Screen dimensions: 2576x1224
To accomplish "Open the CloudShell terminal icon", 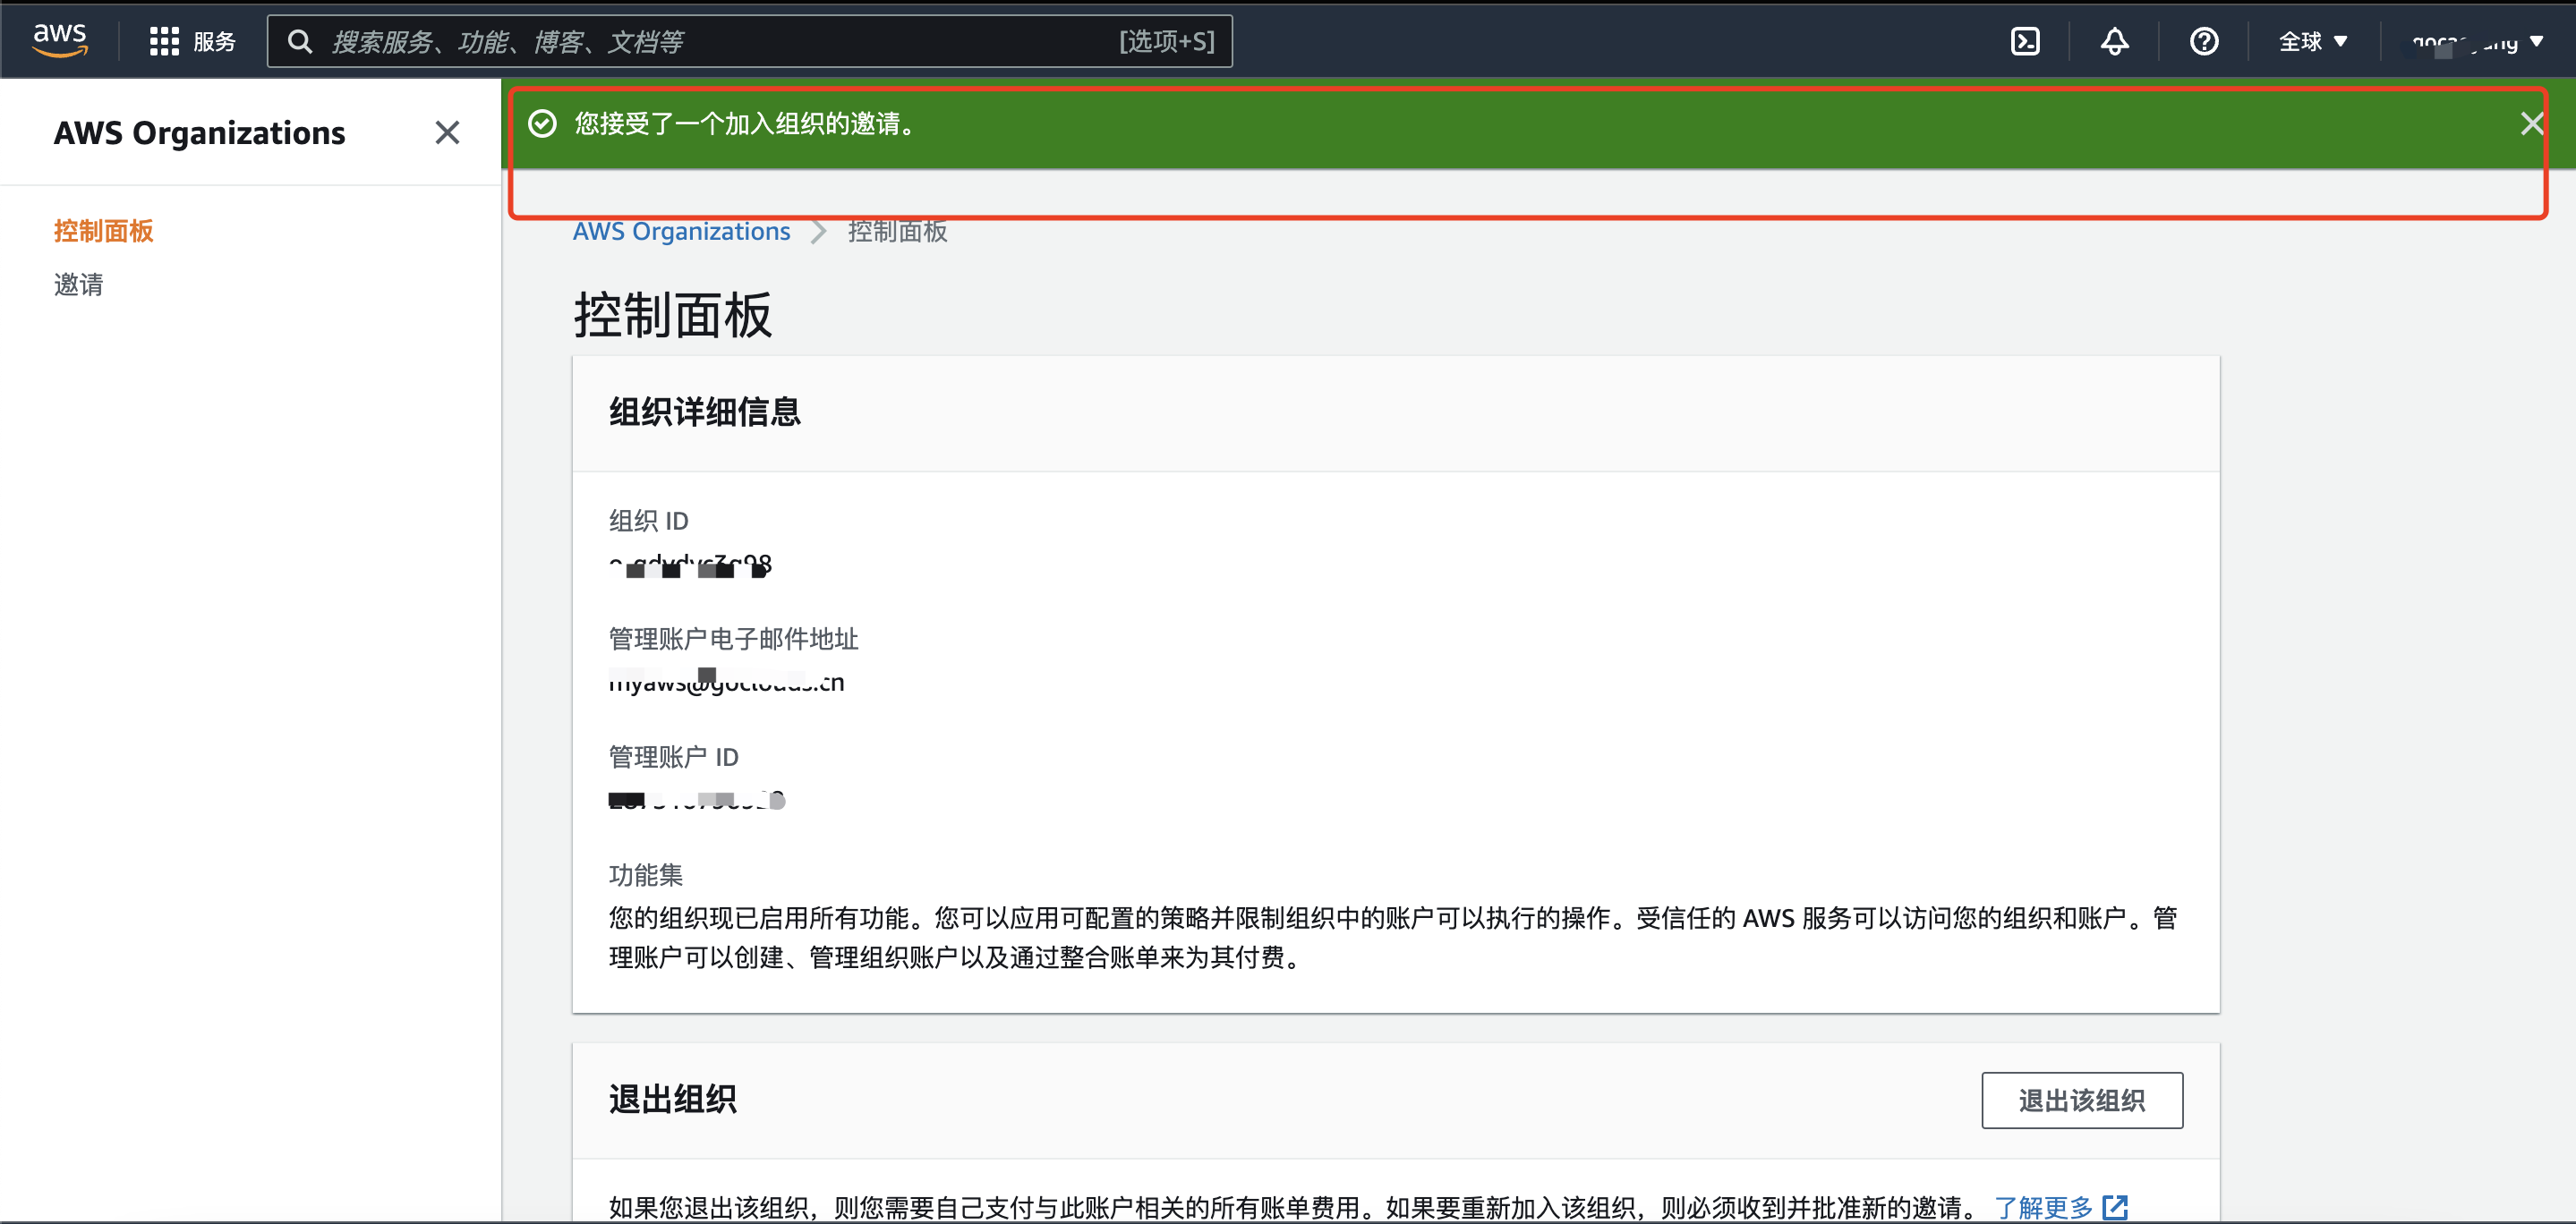I will (x=2025, y=41).
